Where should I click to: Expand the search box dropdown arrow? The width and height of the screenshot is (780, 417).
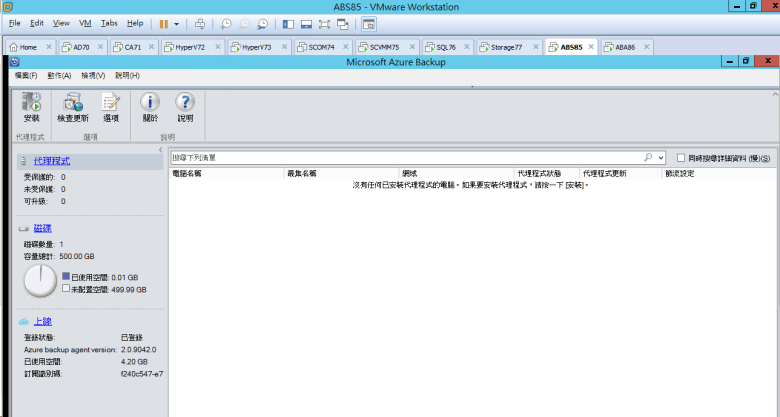pos(660,158)
